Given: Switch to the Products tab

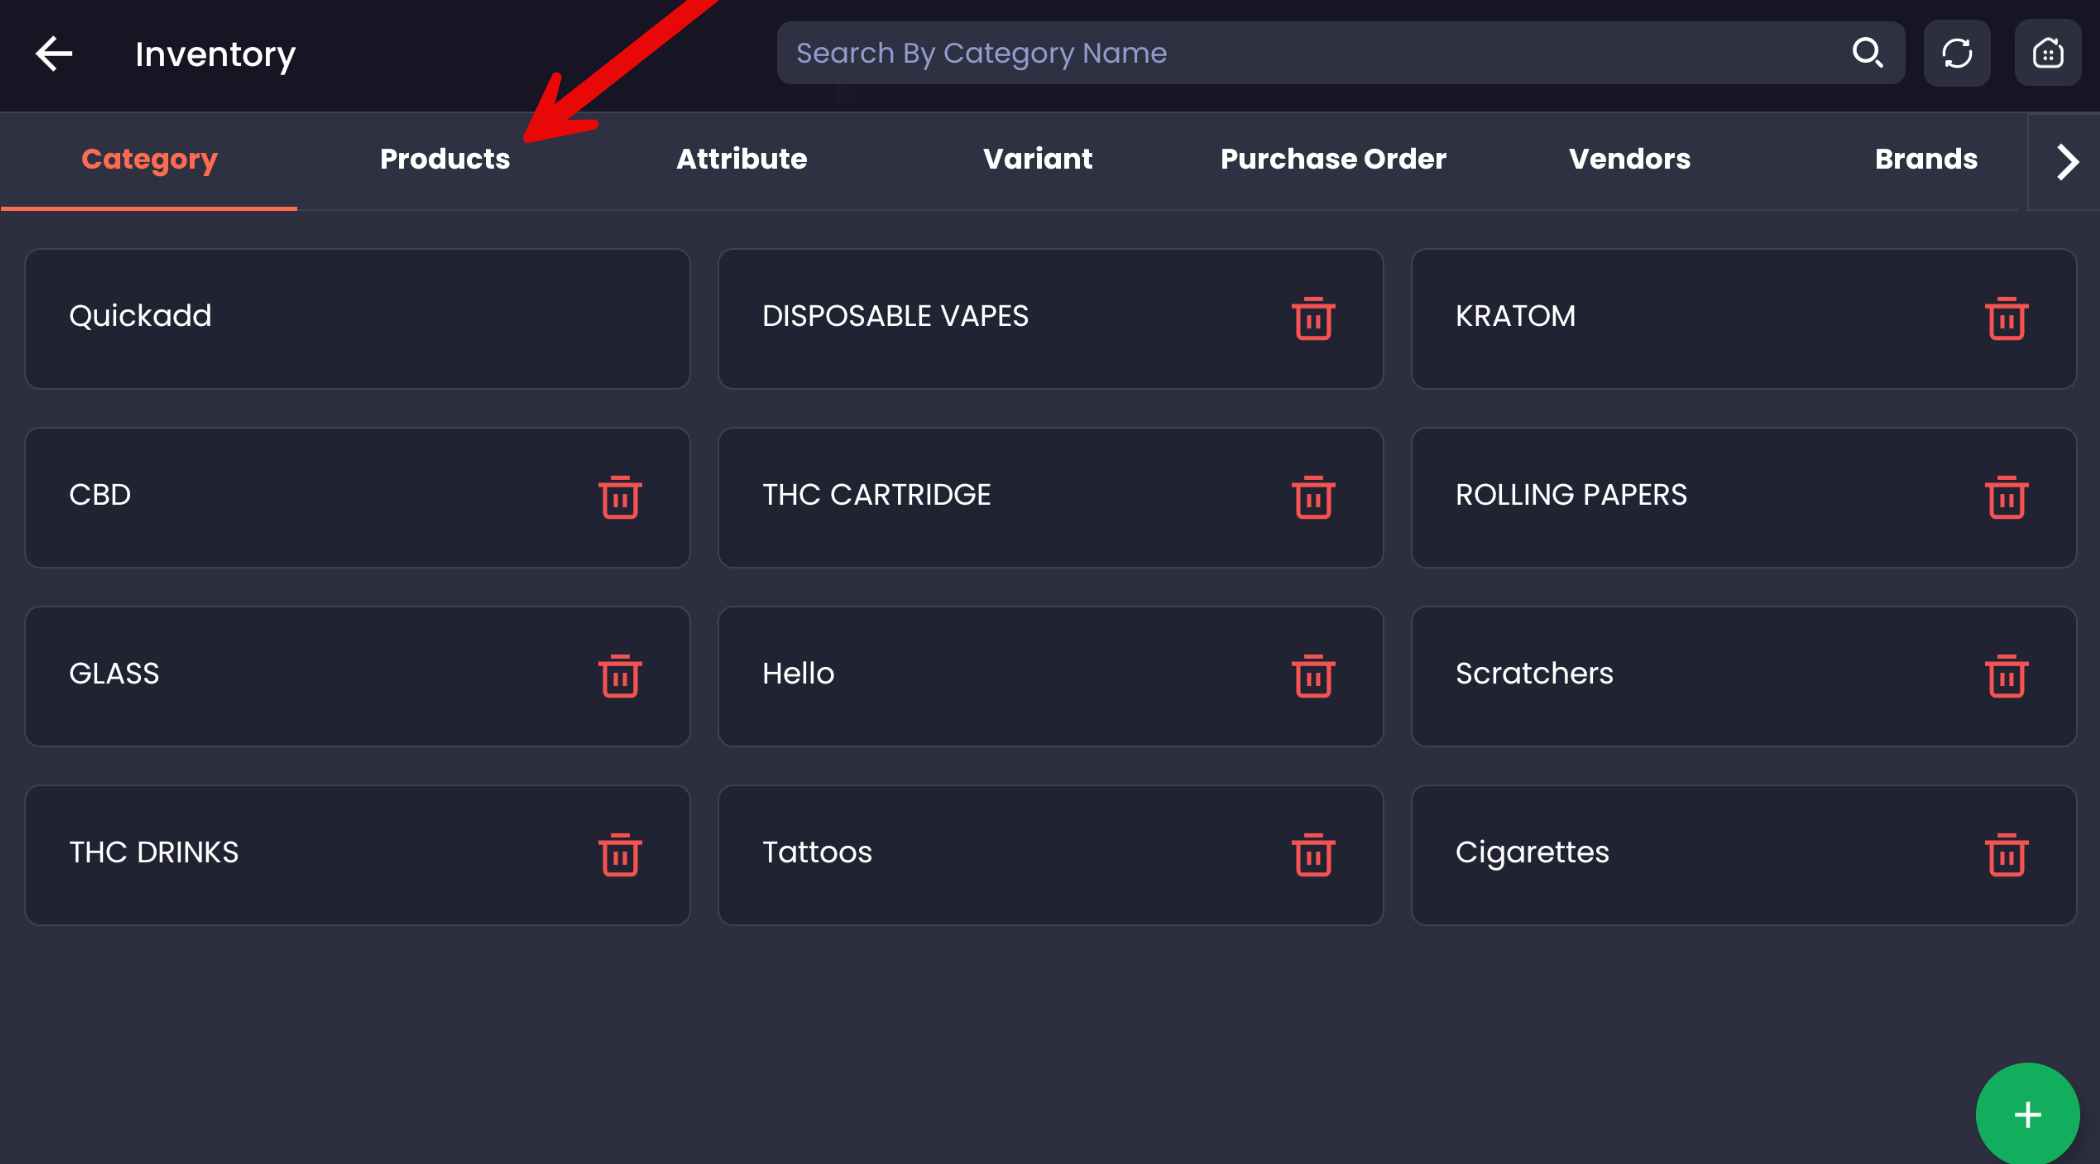Looking at the screenshot, I should (x=445, y=159).
